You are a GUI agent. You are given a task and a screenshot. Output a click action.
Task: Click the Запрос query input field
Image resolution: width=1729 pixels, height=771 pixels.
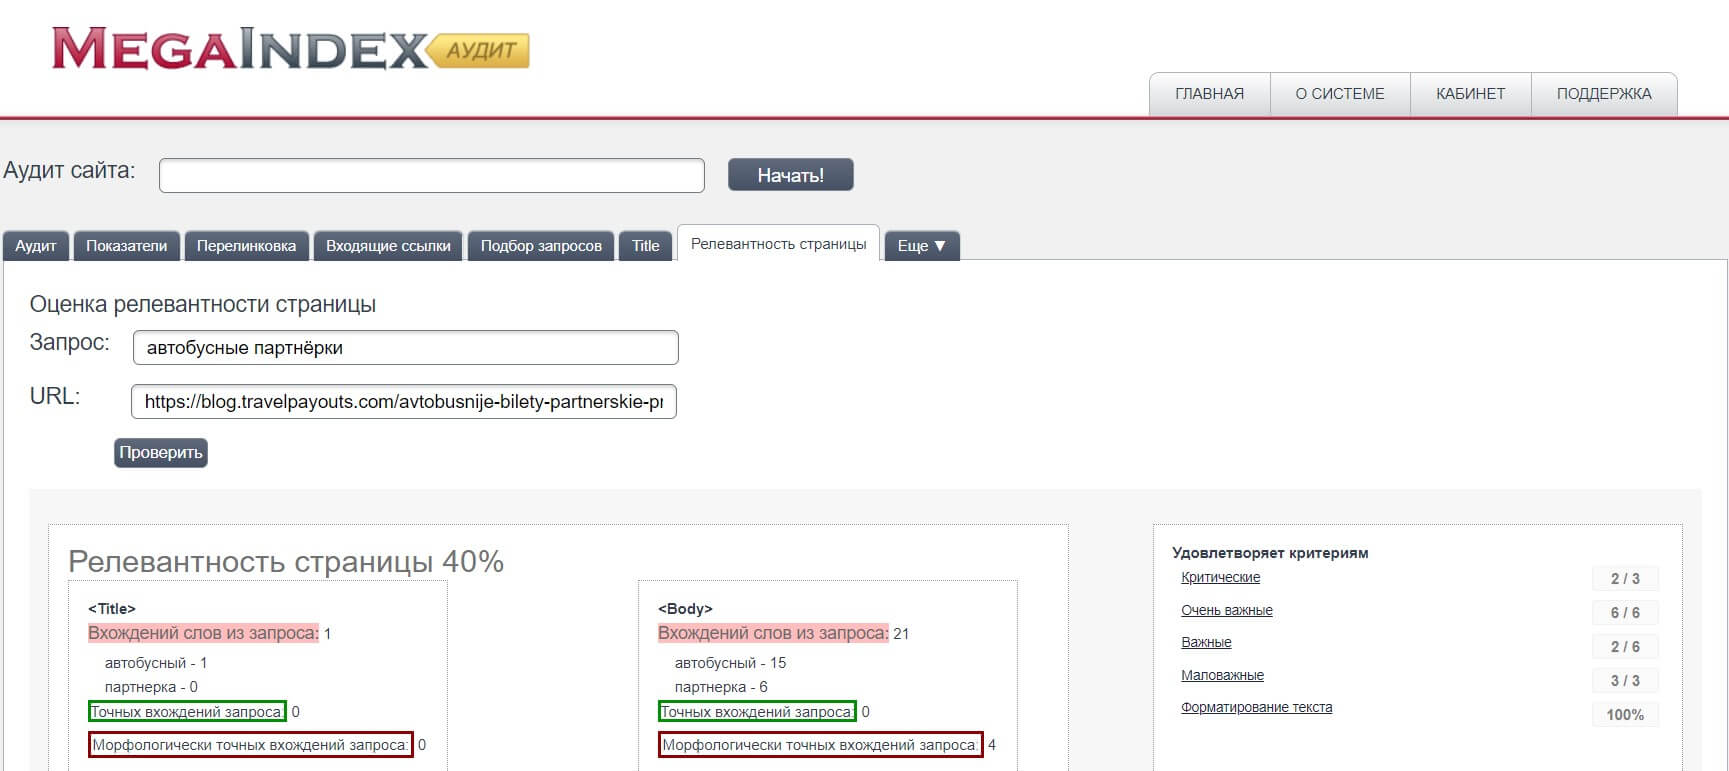(405, 348)
